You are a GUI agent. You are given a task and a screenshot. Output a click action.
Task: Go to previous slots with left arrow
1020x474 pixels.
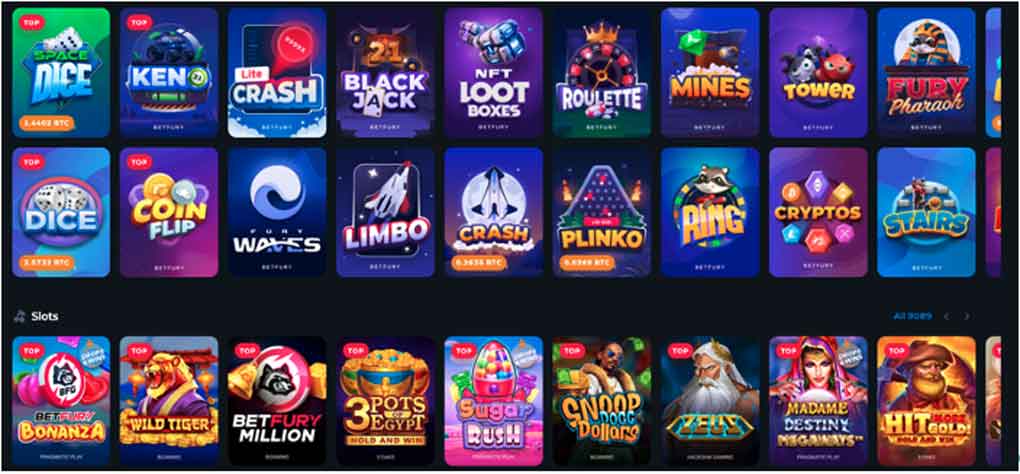pos(946,316)
